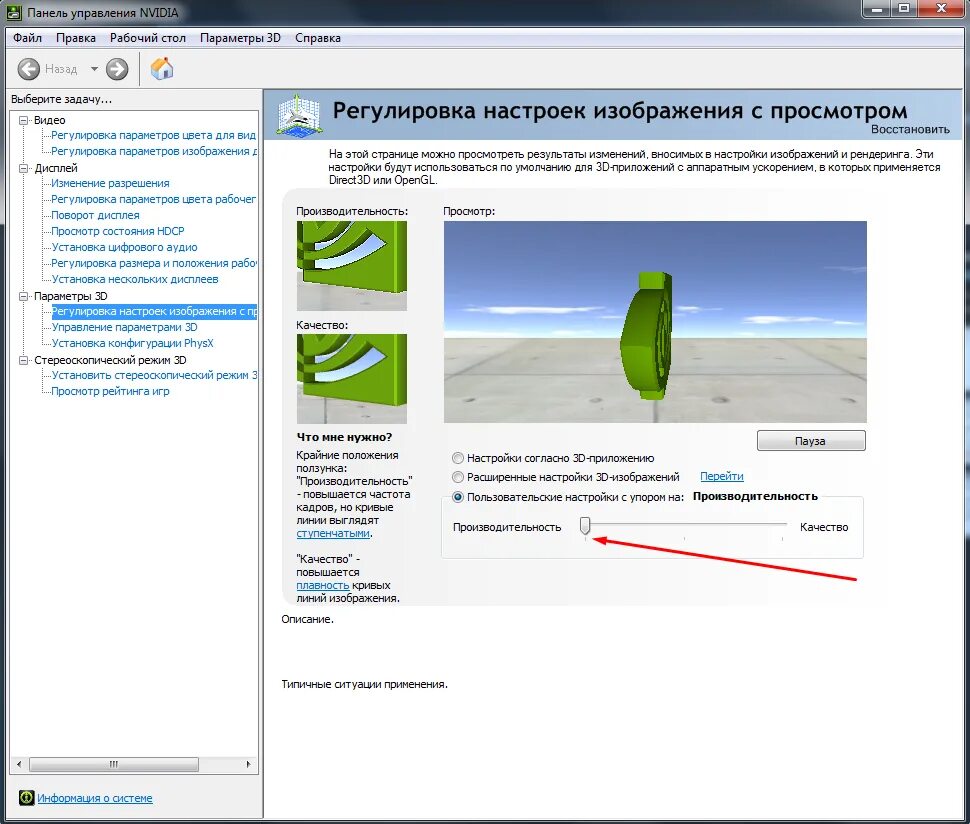
Task: Click the Back arrow icon
Action: point(28,69)
